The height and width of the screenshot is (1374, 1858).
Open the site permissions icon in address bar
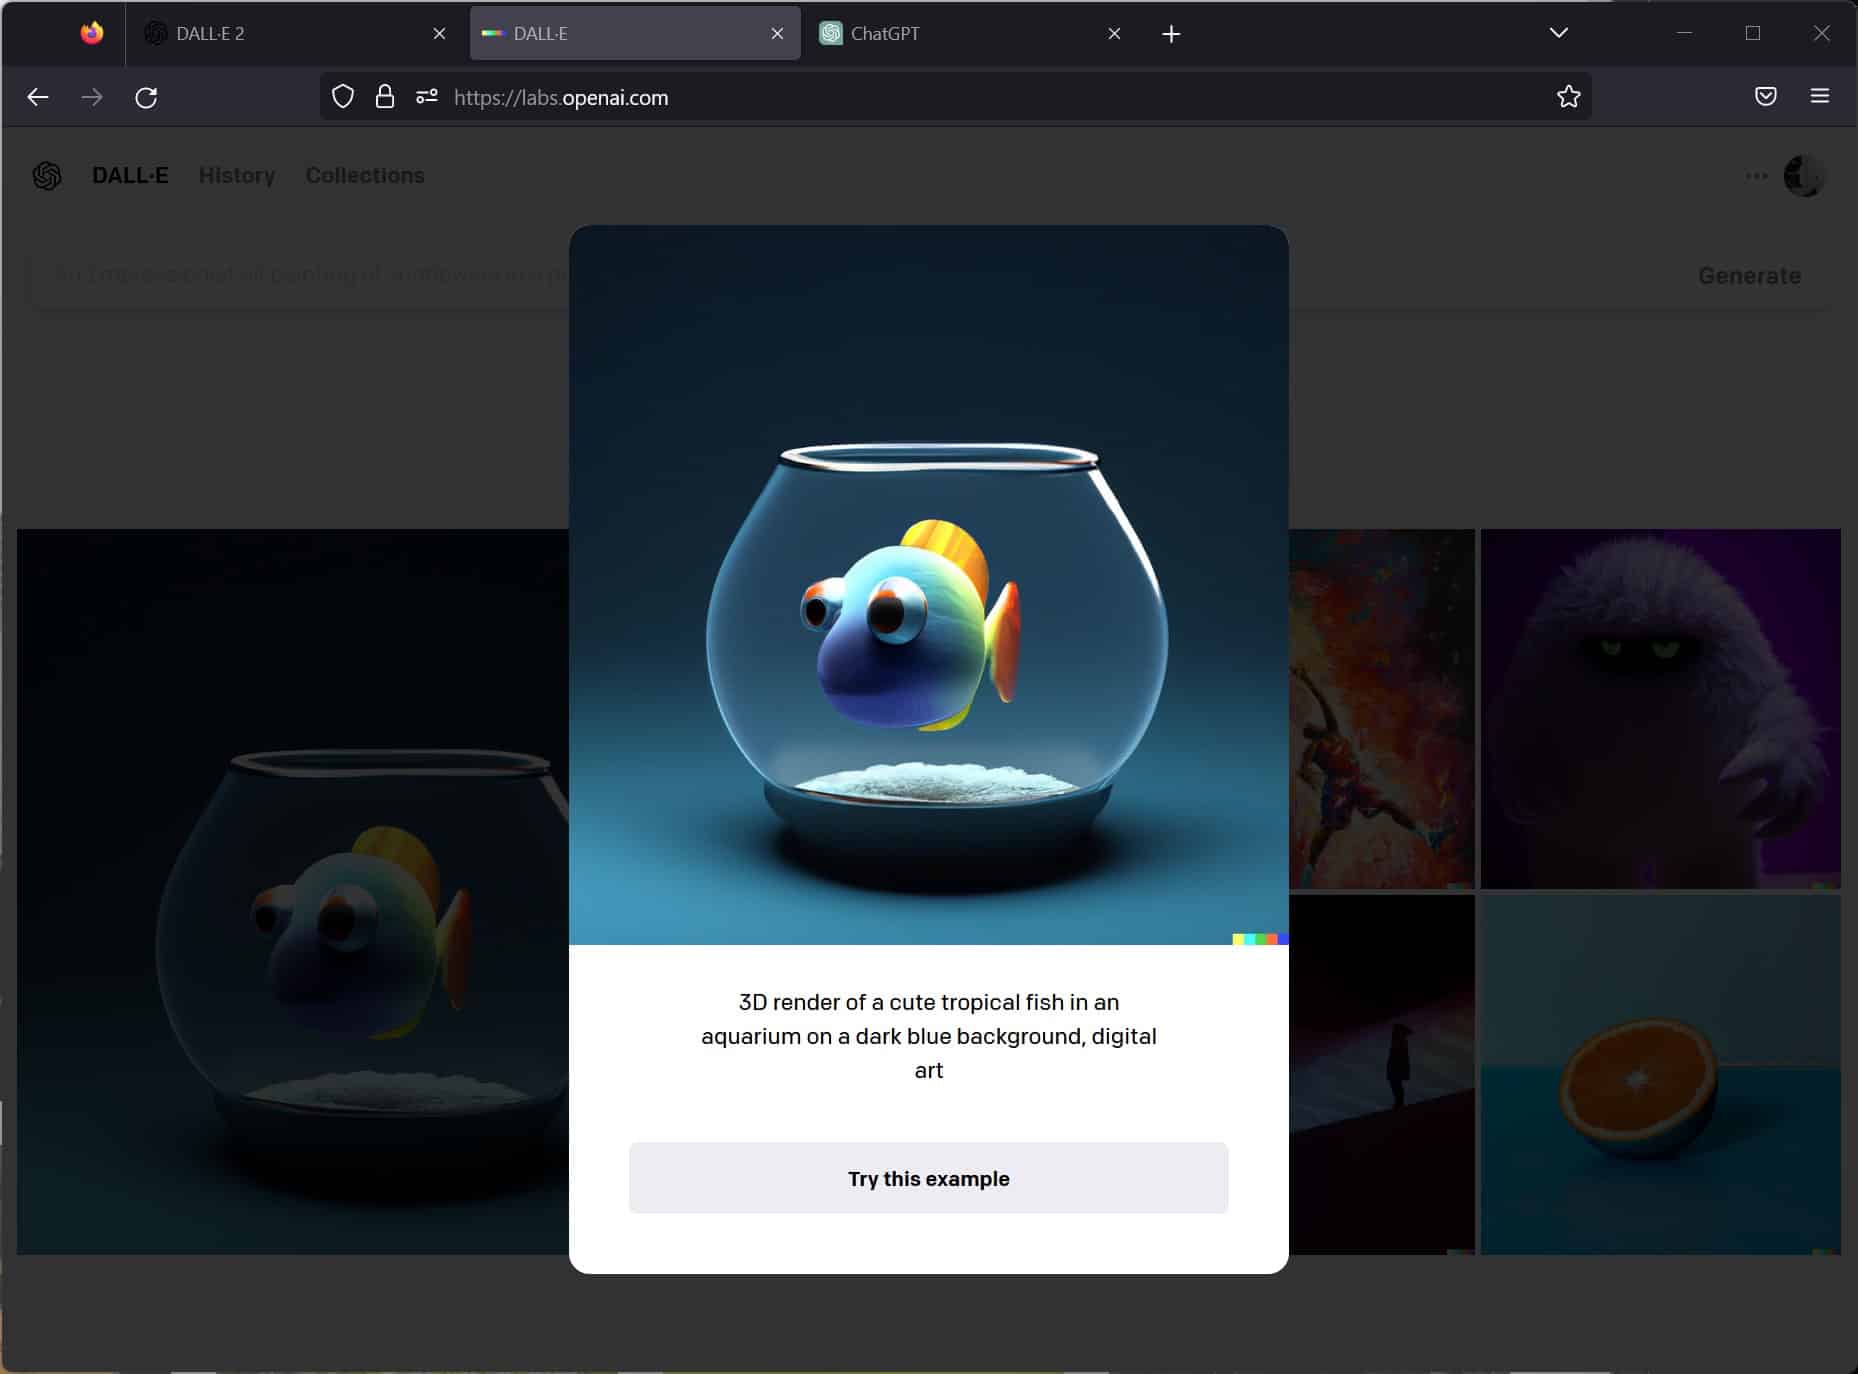click(427, 97)
